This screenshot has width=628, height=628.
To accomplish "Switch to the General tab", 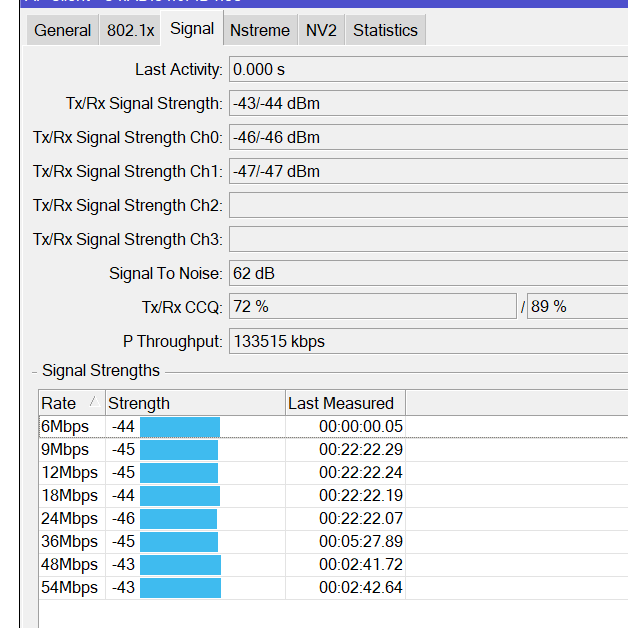I will point(63,30).
